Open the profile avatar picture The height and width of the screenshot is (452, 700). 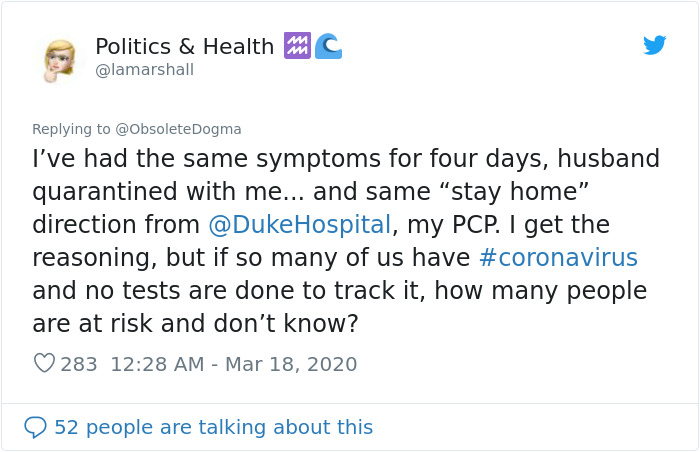pyautogui.click(x=59, y=59)
